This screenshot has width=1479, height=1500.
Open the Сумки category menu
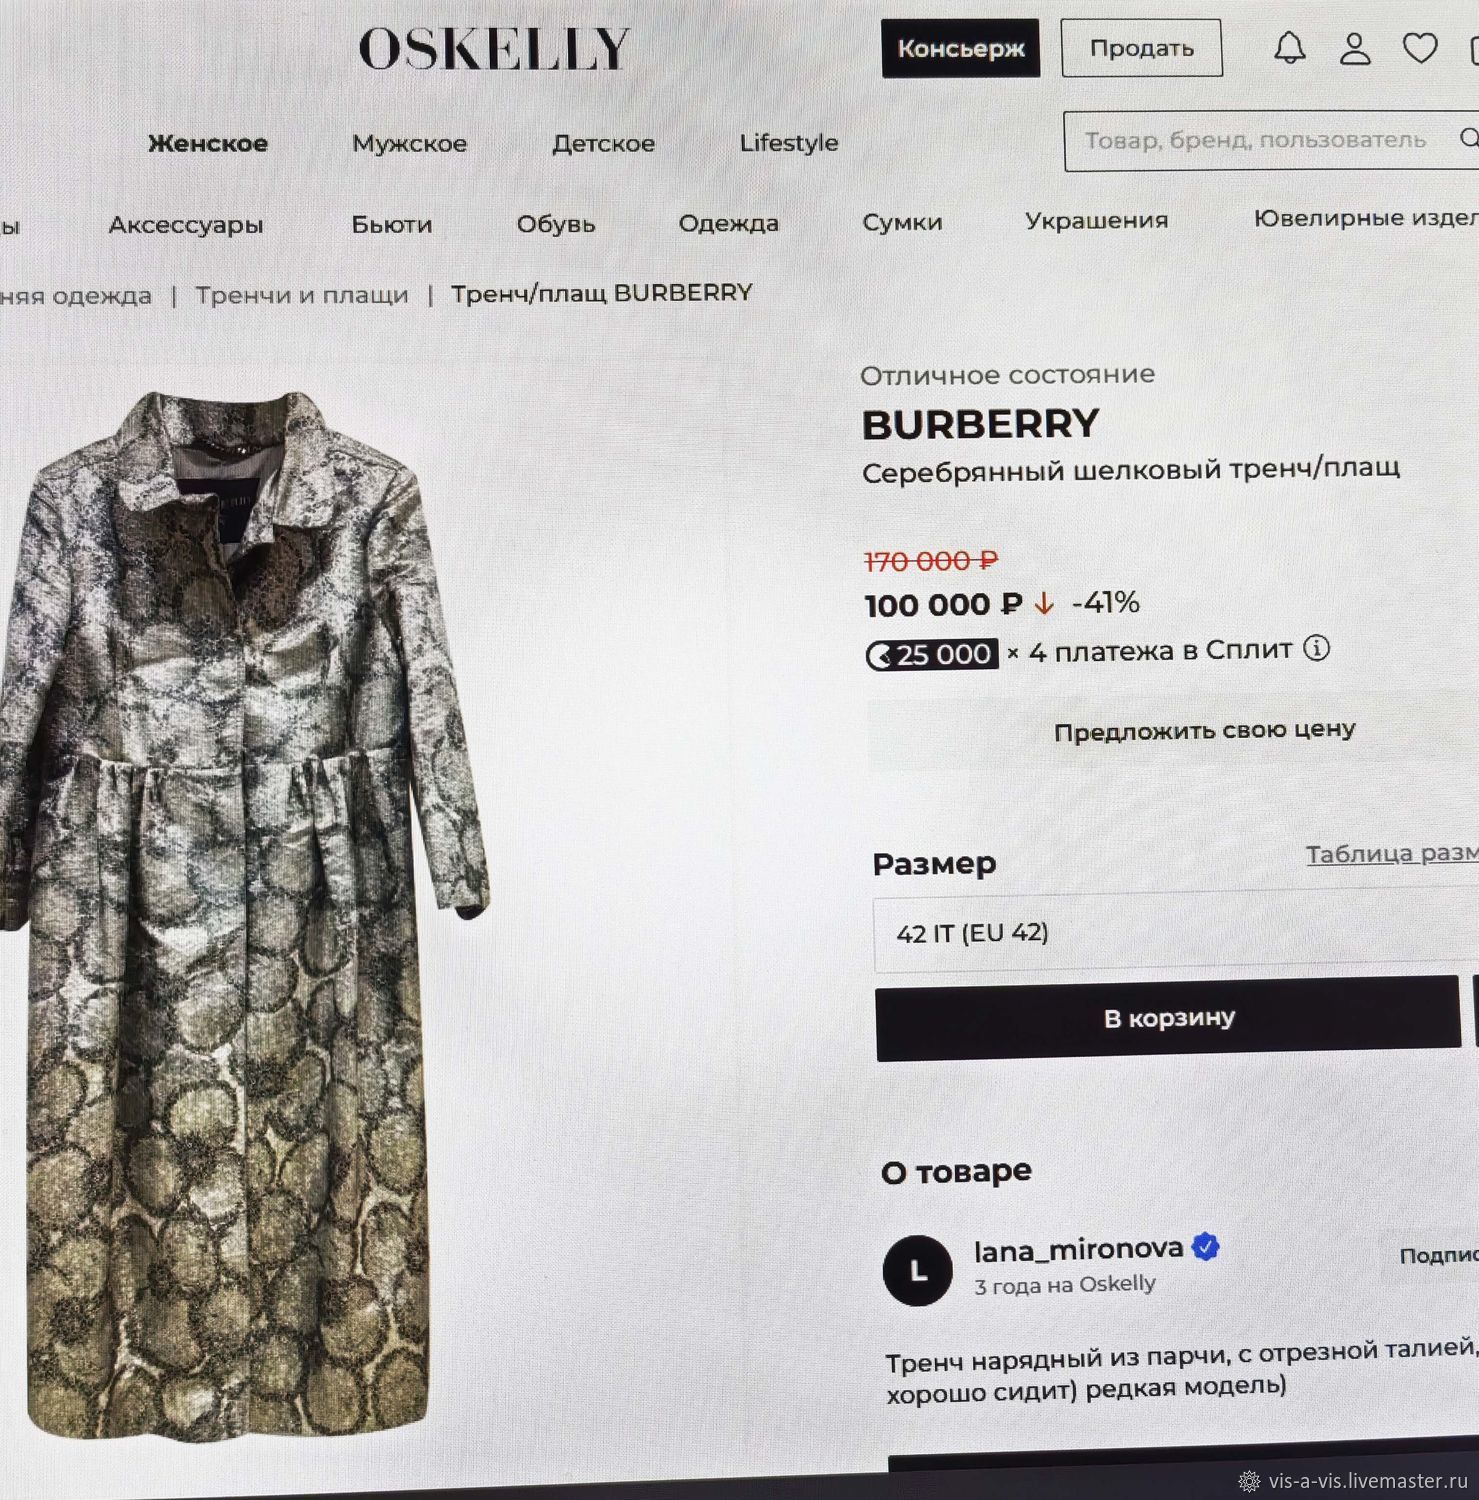(902, 222)
